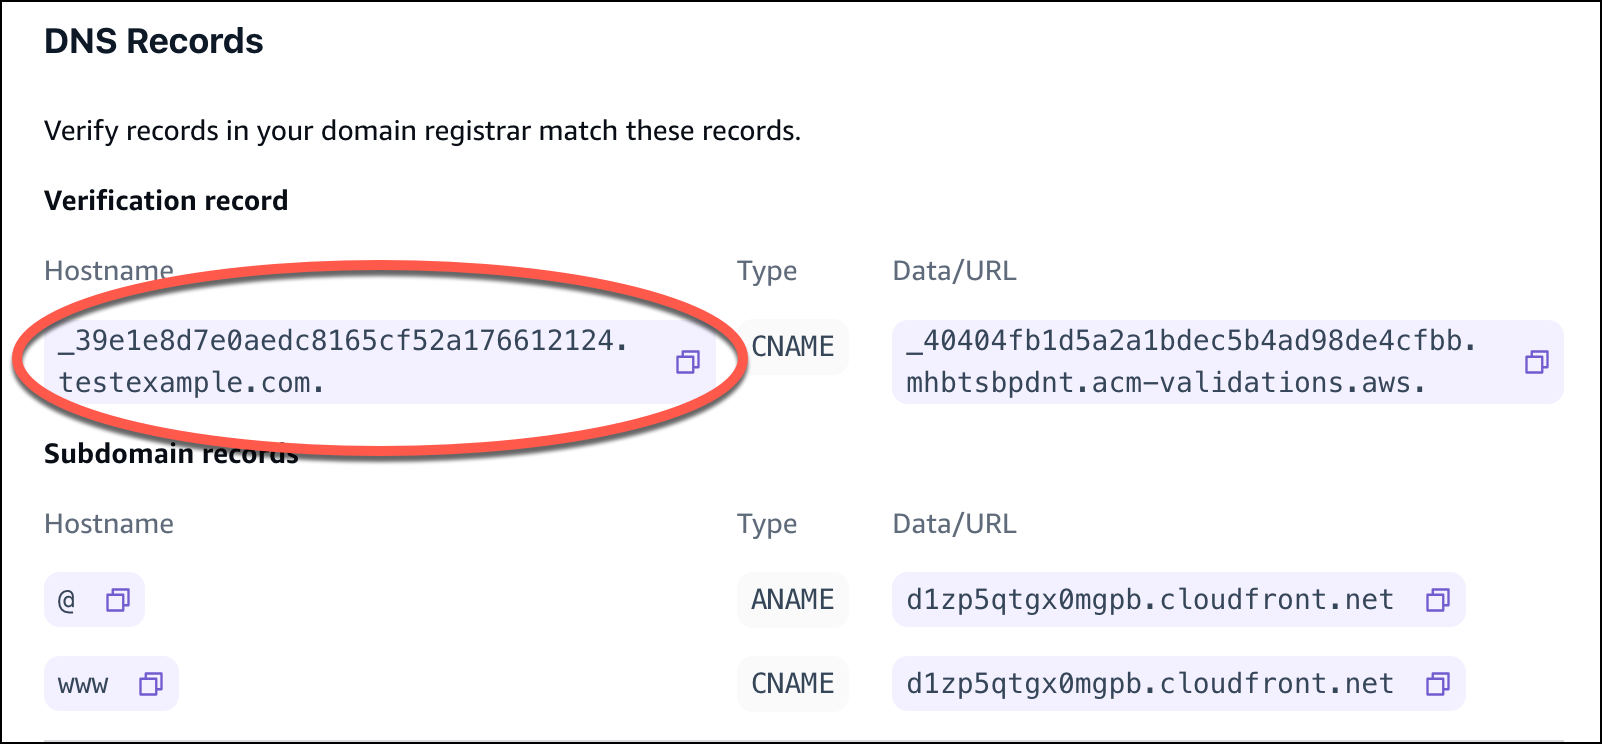The width and height of the screenshot is (1602, 744).
Task: Click the Subdomain records section header
Action: [x=170, y=453]
